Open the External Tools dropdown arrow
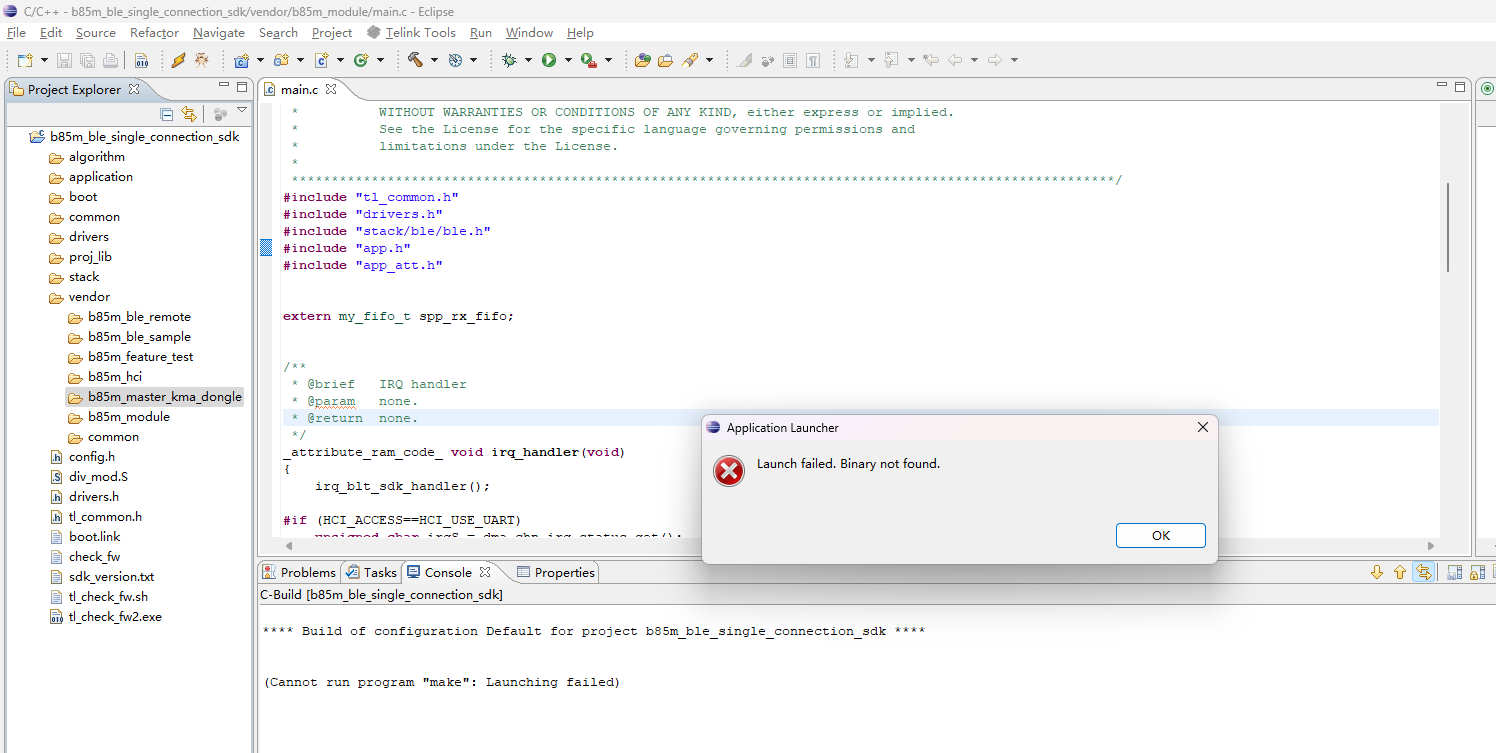Image resolution: width=1496 pixels, height=753 pixels. click(607, 60)
